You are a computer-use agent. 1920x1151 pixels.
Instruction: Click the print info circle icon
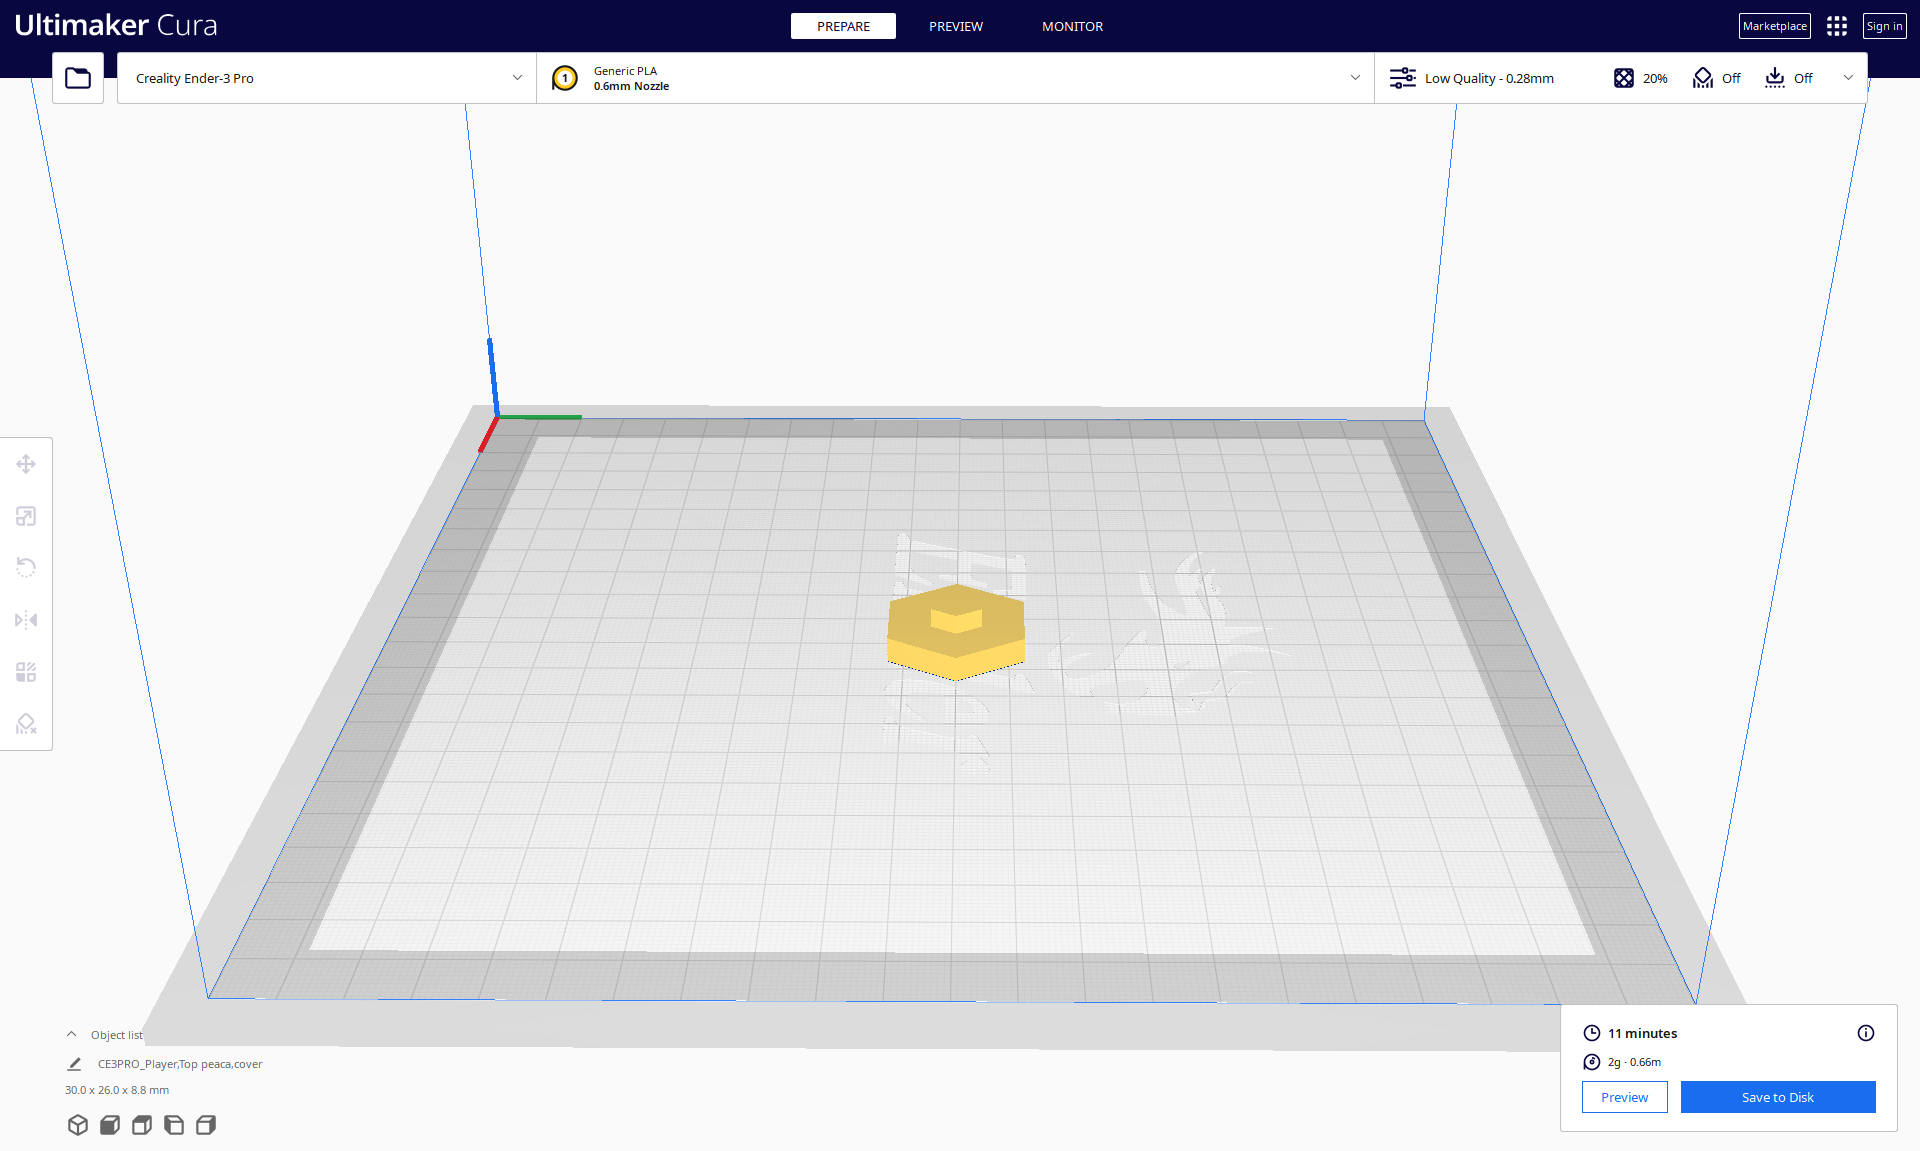point(1865,1033)
